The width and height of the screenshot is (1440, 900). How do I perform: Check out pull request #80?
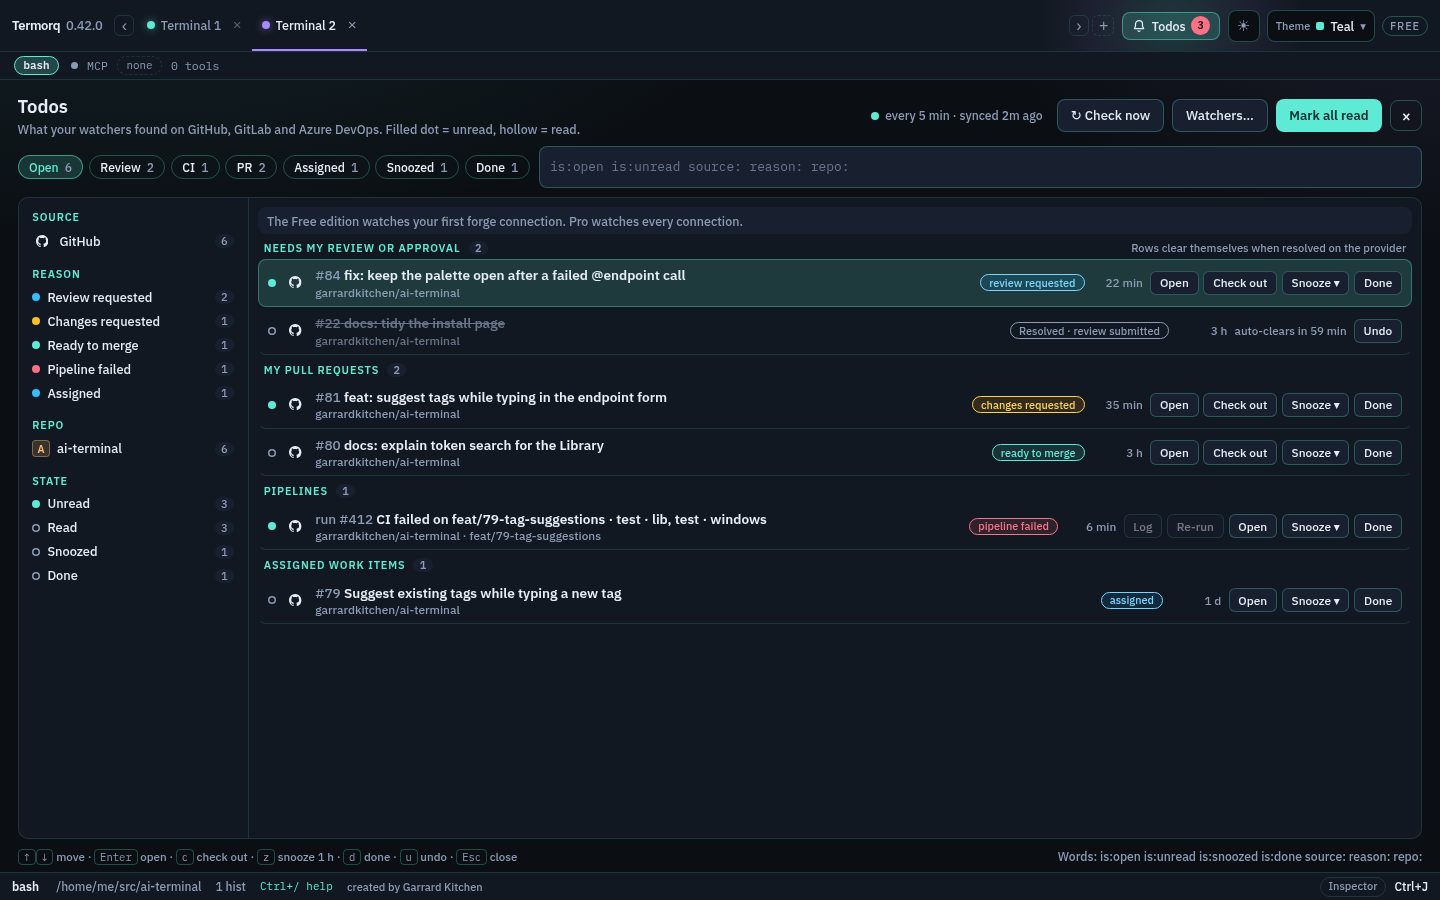(1240, 453)
